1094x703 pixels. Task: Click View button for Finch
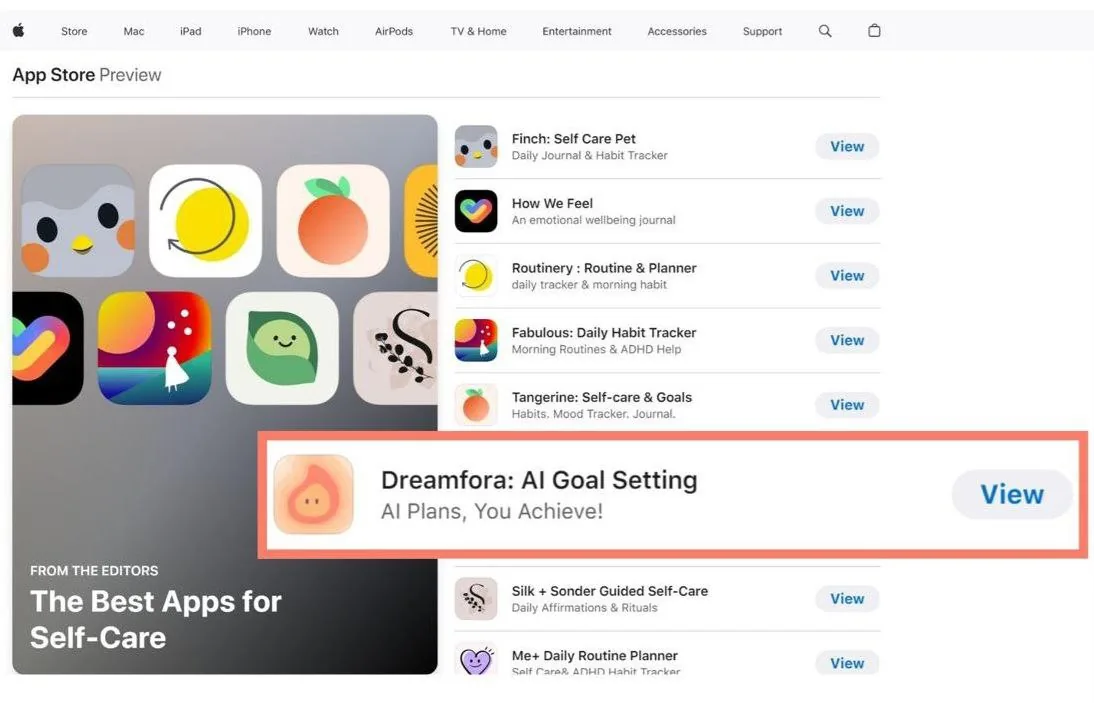(847, 146)
